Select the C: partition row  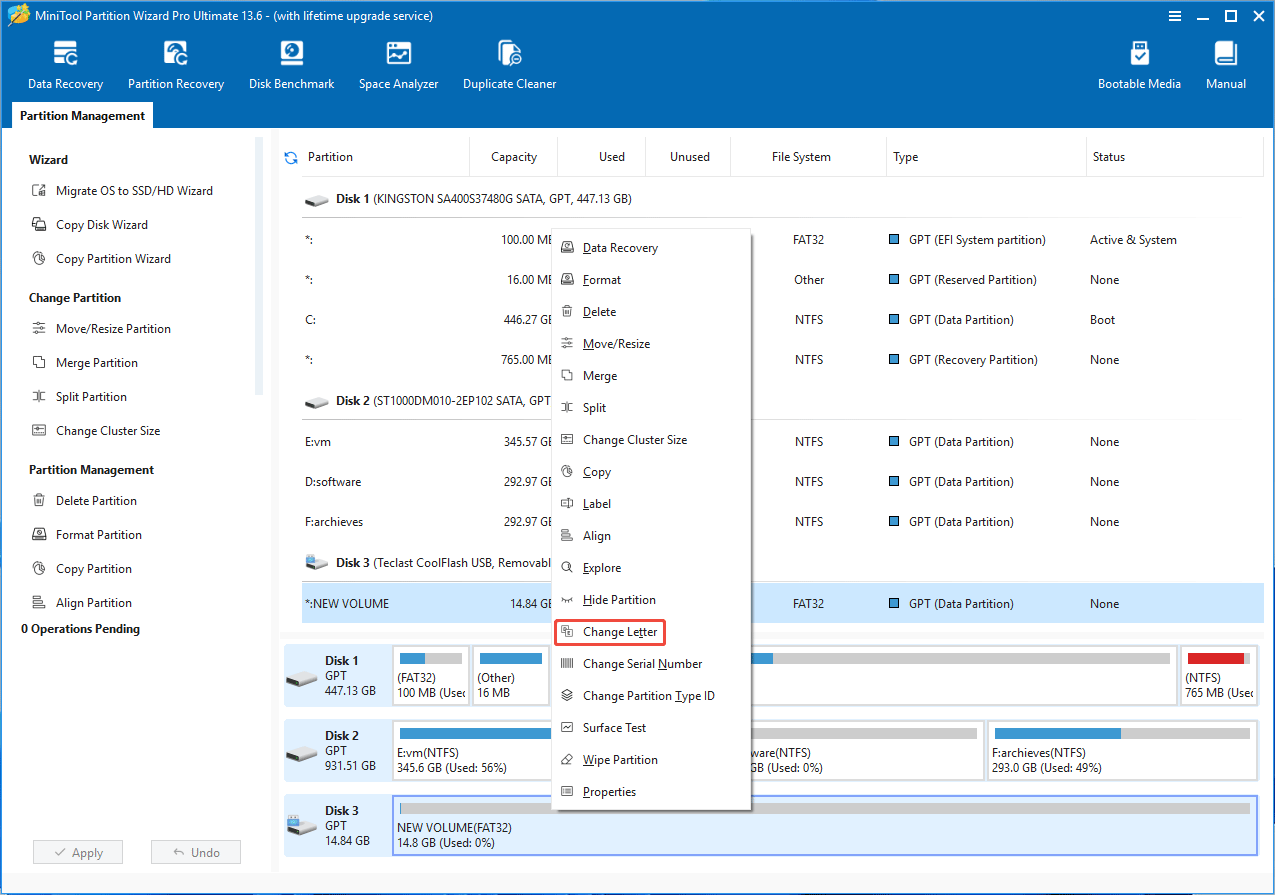tap(783, 320)
